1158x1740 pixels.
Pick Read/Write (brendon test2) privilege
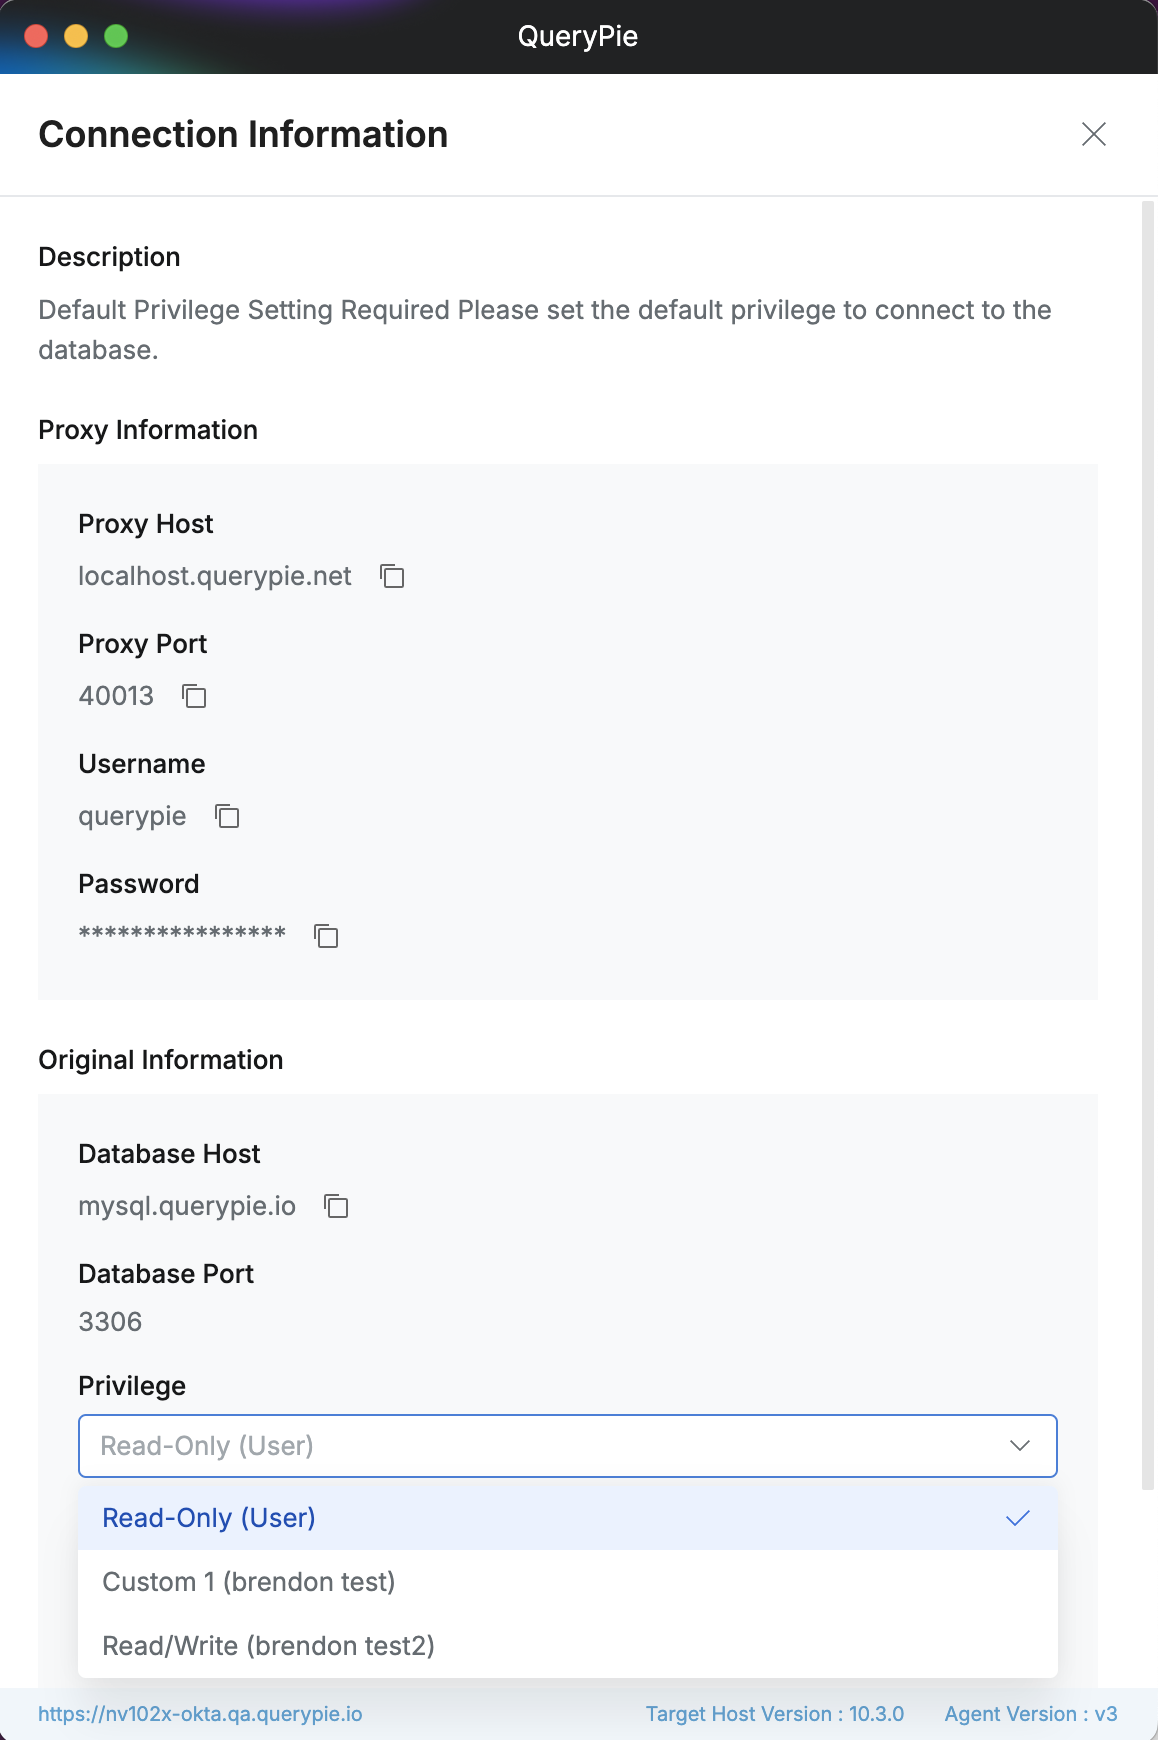(x=268, y=1646)
